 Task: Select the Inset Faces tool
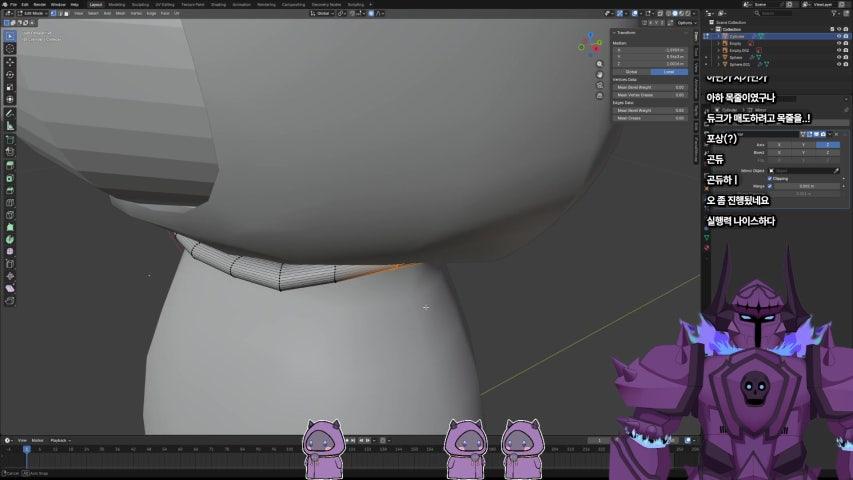pos(10,179)
